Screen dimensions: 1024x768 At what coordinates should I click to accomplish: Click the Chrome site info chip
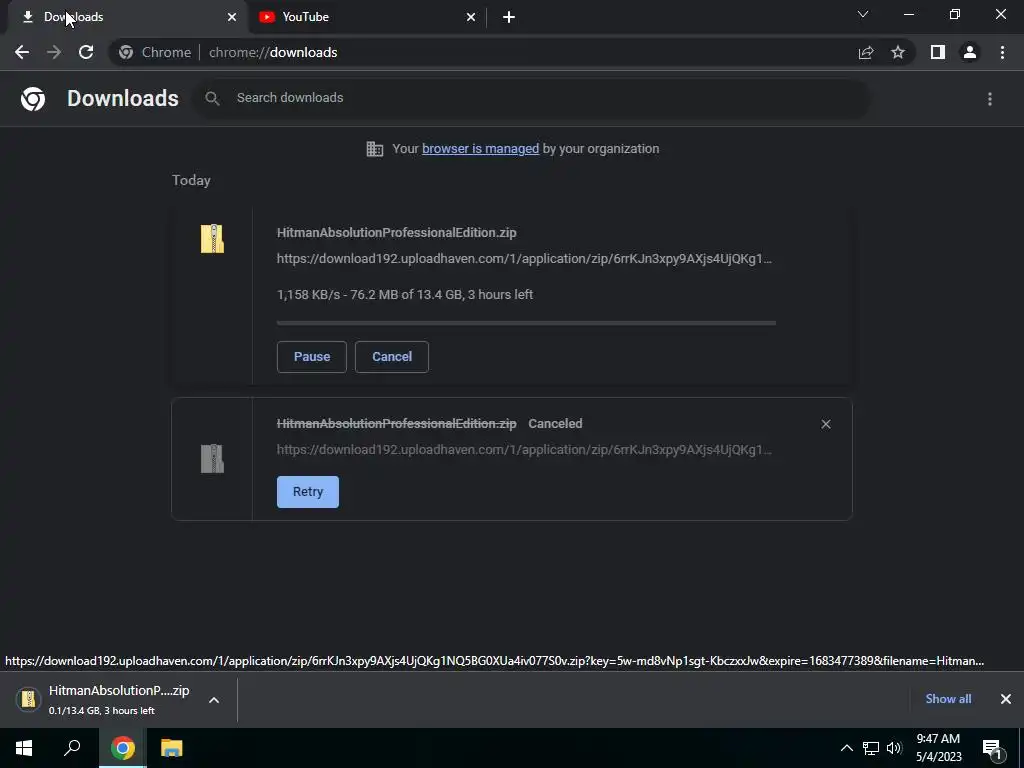click(155, 52)
